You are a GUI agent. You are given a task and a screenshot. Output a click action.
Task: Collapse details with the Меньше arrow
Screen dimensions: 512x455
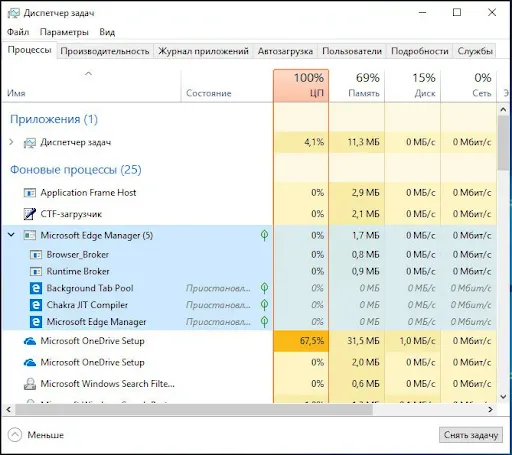tap(15, 435)
